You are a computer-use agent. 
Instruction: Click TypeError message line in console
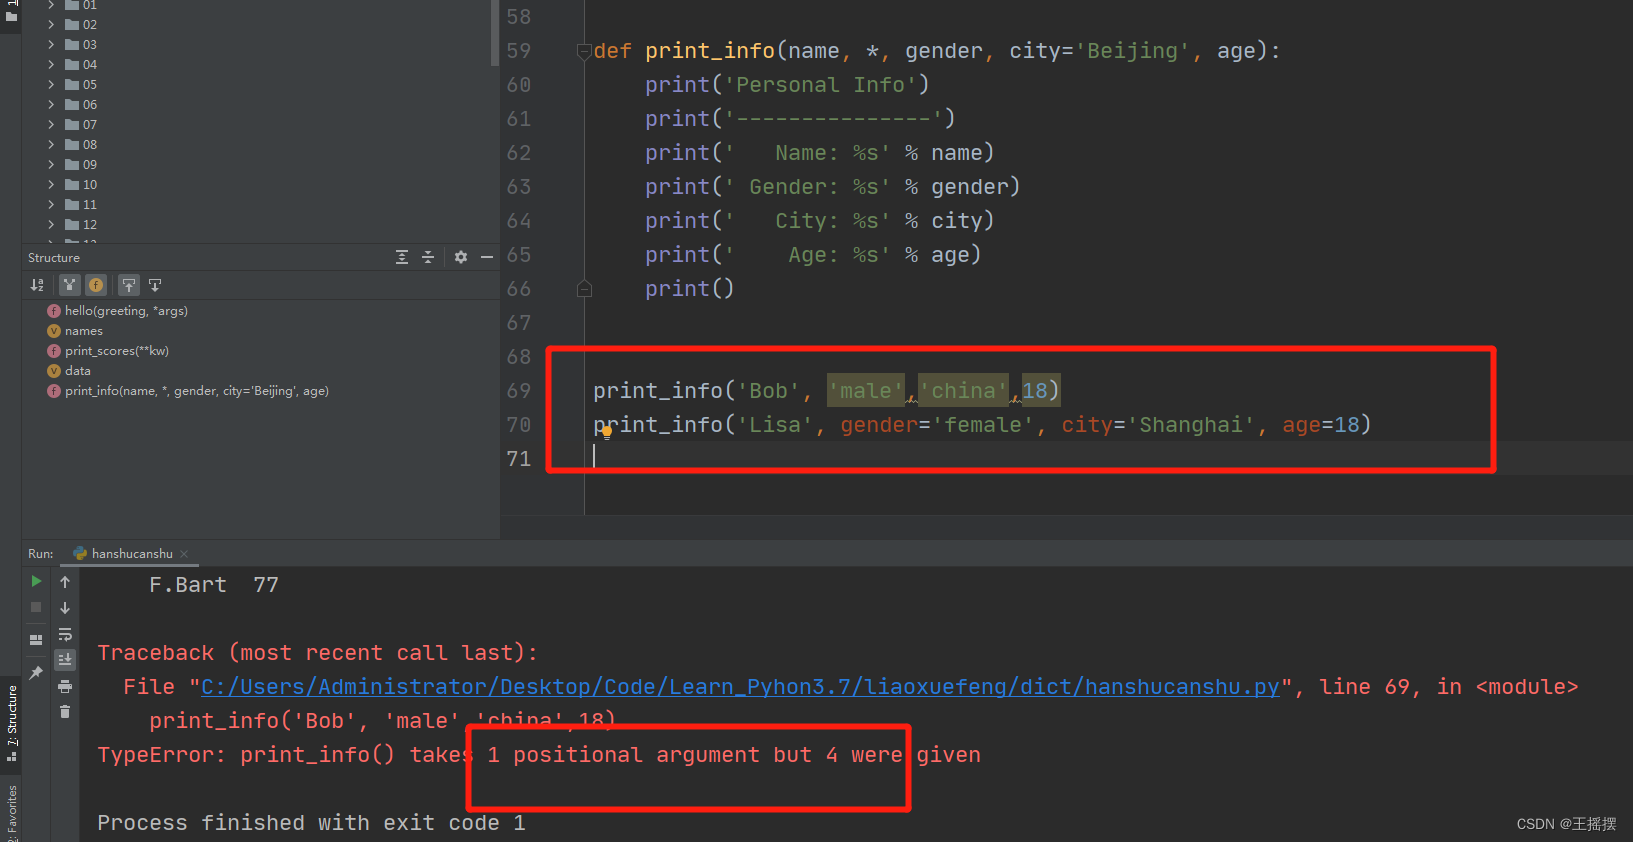(539, 755)
